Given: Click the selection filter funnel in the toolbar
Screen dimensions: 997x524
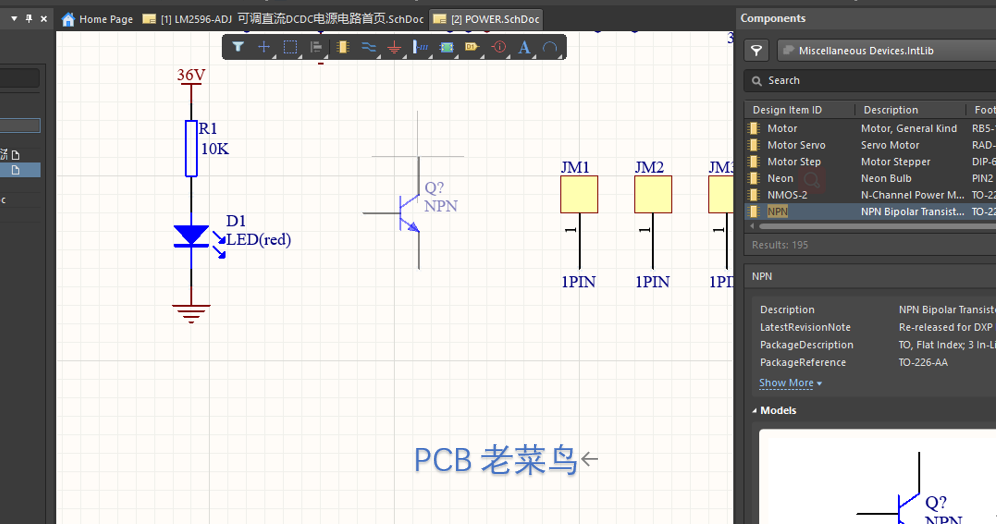Looking at the screenshot, I should (238, 47).
